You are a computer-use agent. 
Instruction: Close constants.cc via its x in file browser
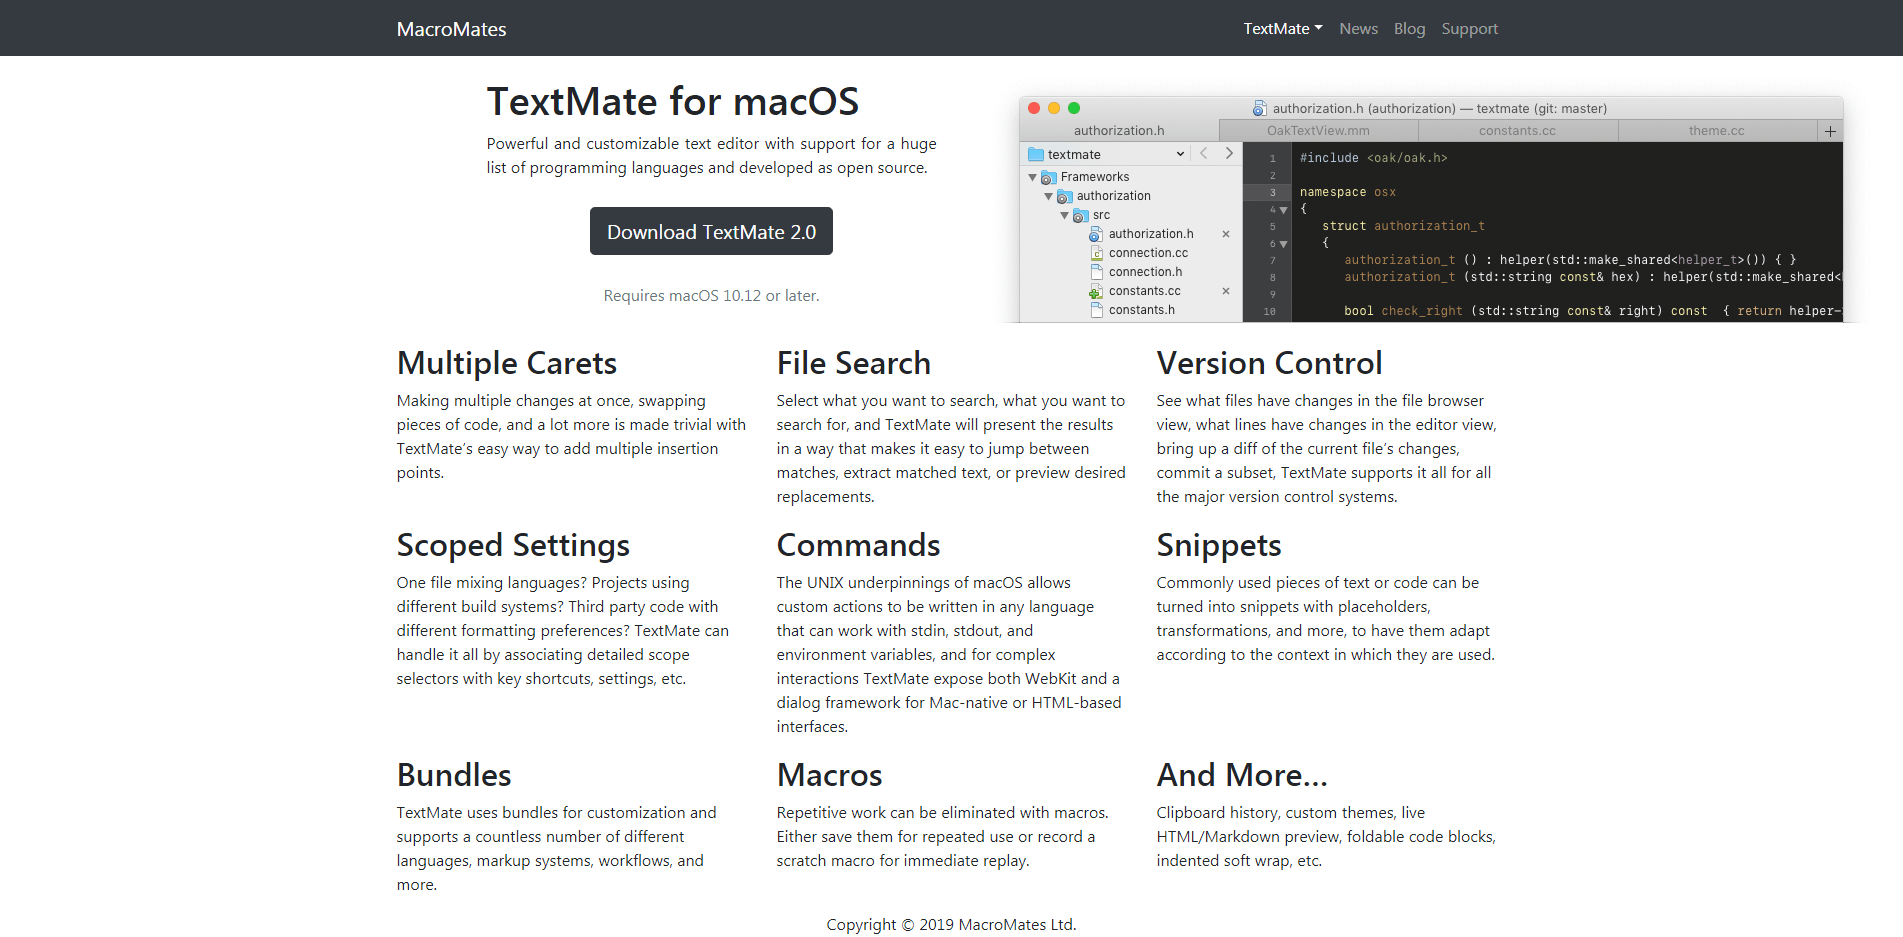(x=1225, y=291)
